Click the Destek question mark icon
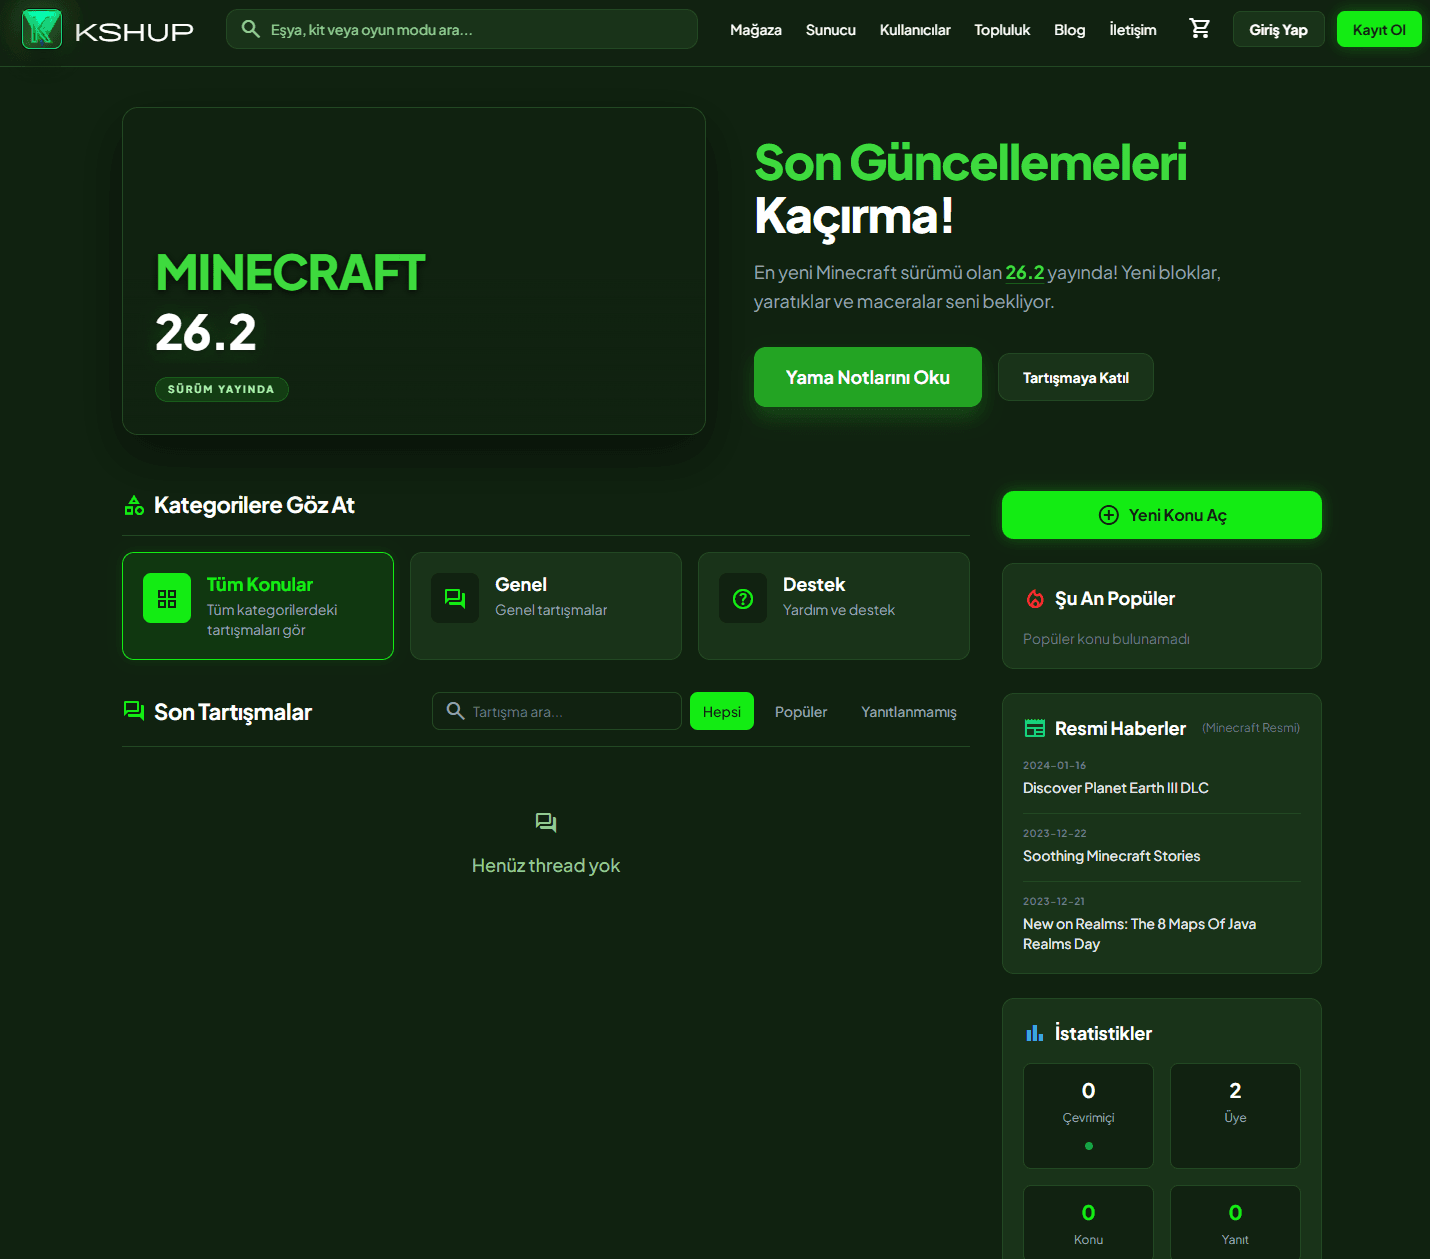Screen dimensions: 1430x1259 pos(743,598)
